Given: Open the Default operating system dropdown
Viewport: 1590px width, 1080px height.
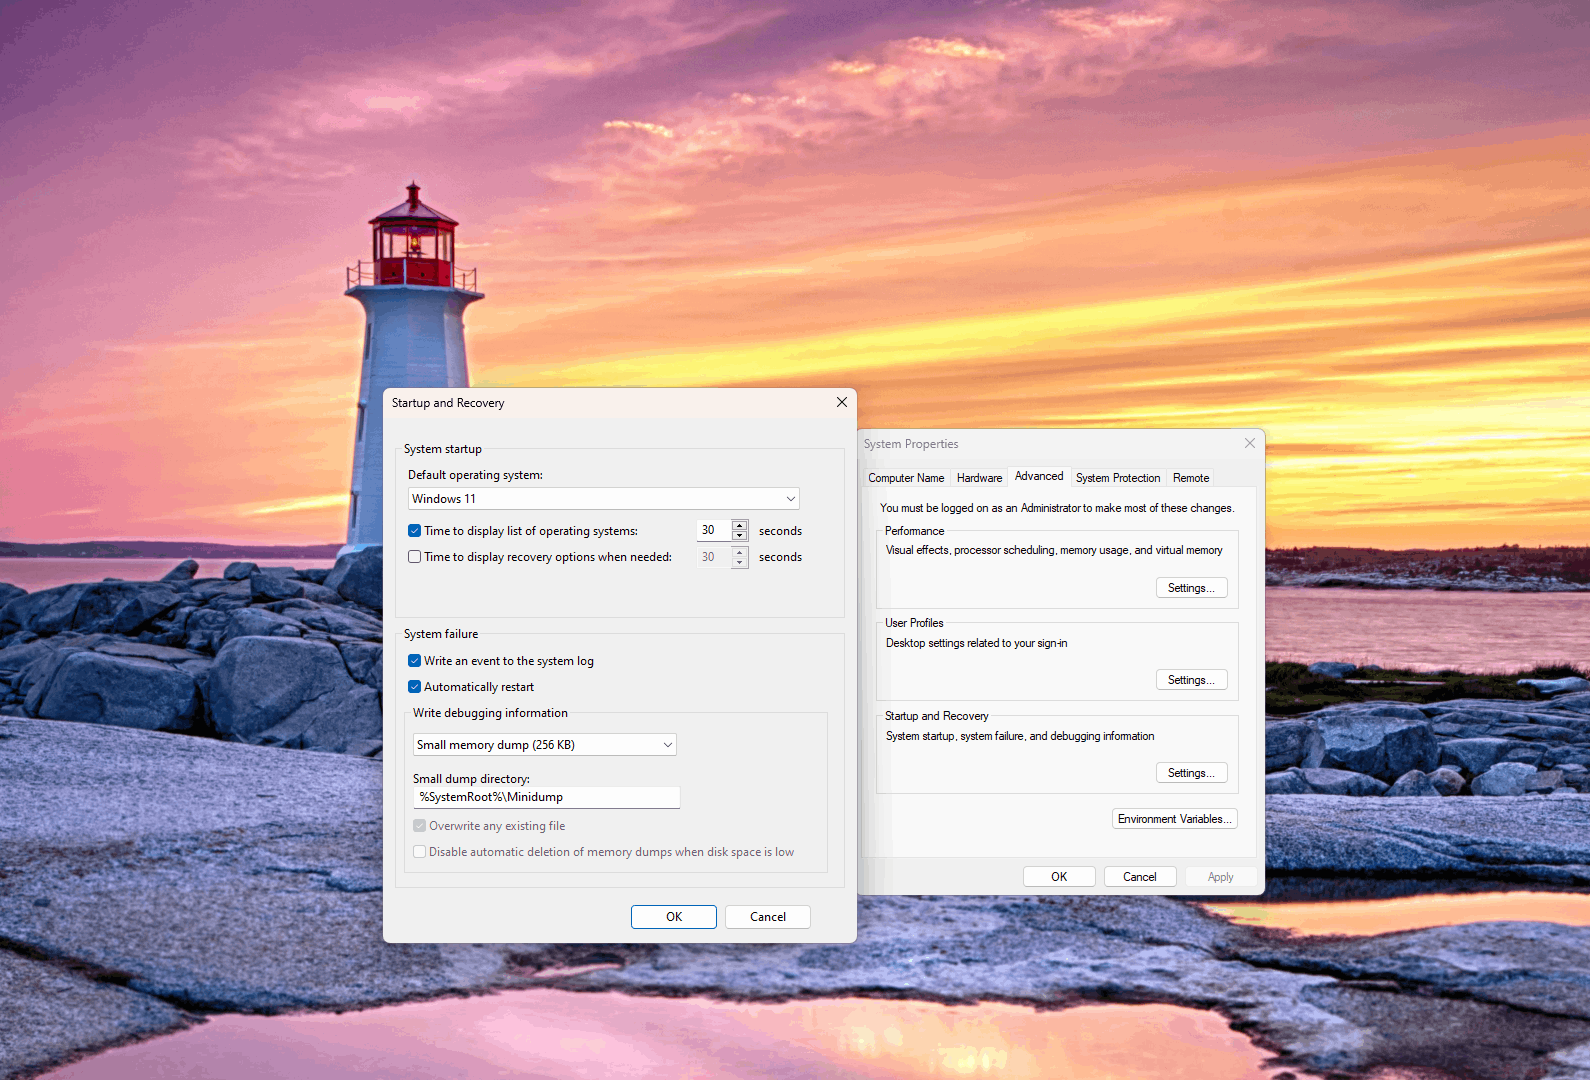Looking at the screenshot, I should [604, 499].
